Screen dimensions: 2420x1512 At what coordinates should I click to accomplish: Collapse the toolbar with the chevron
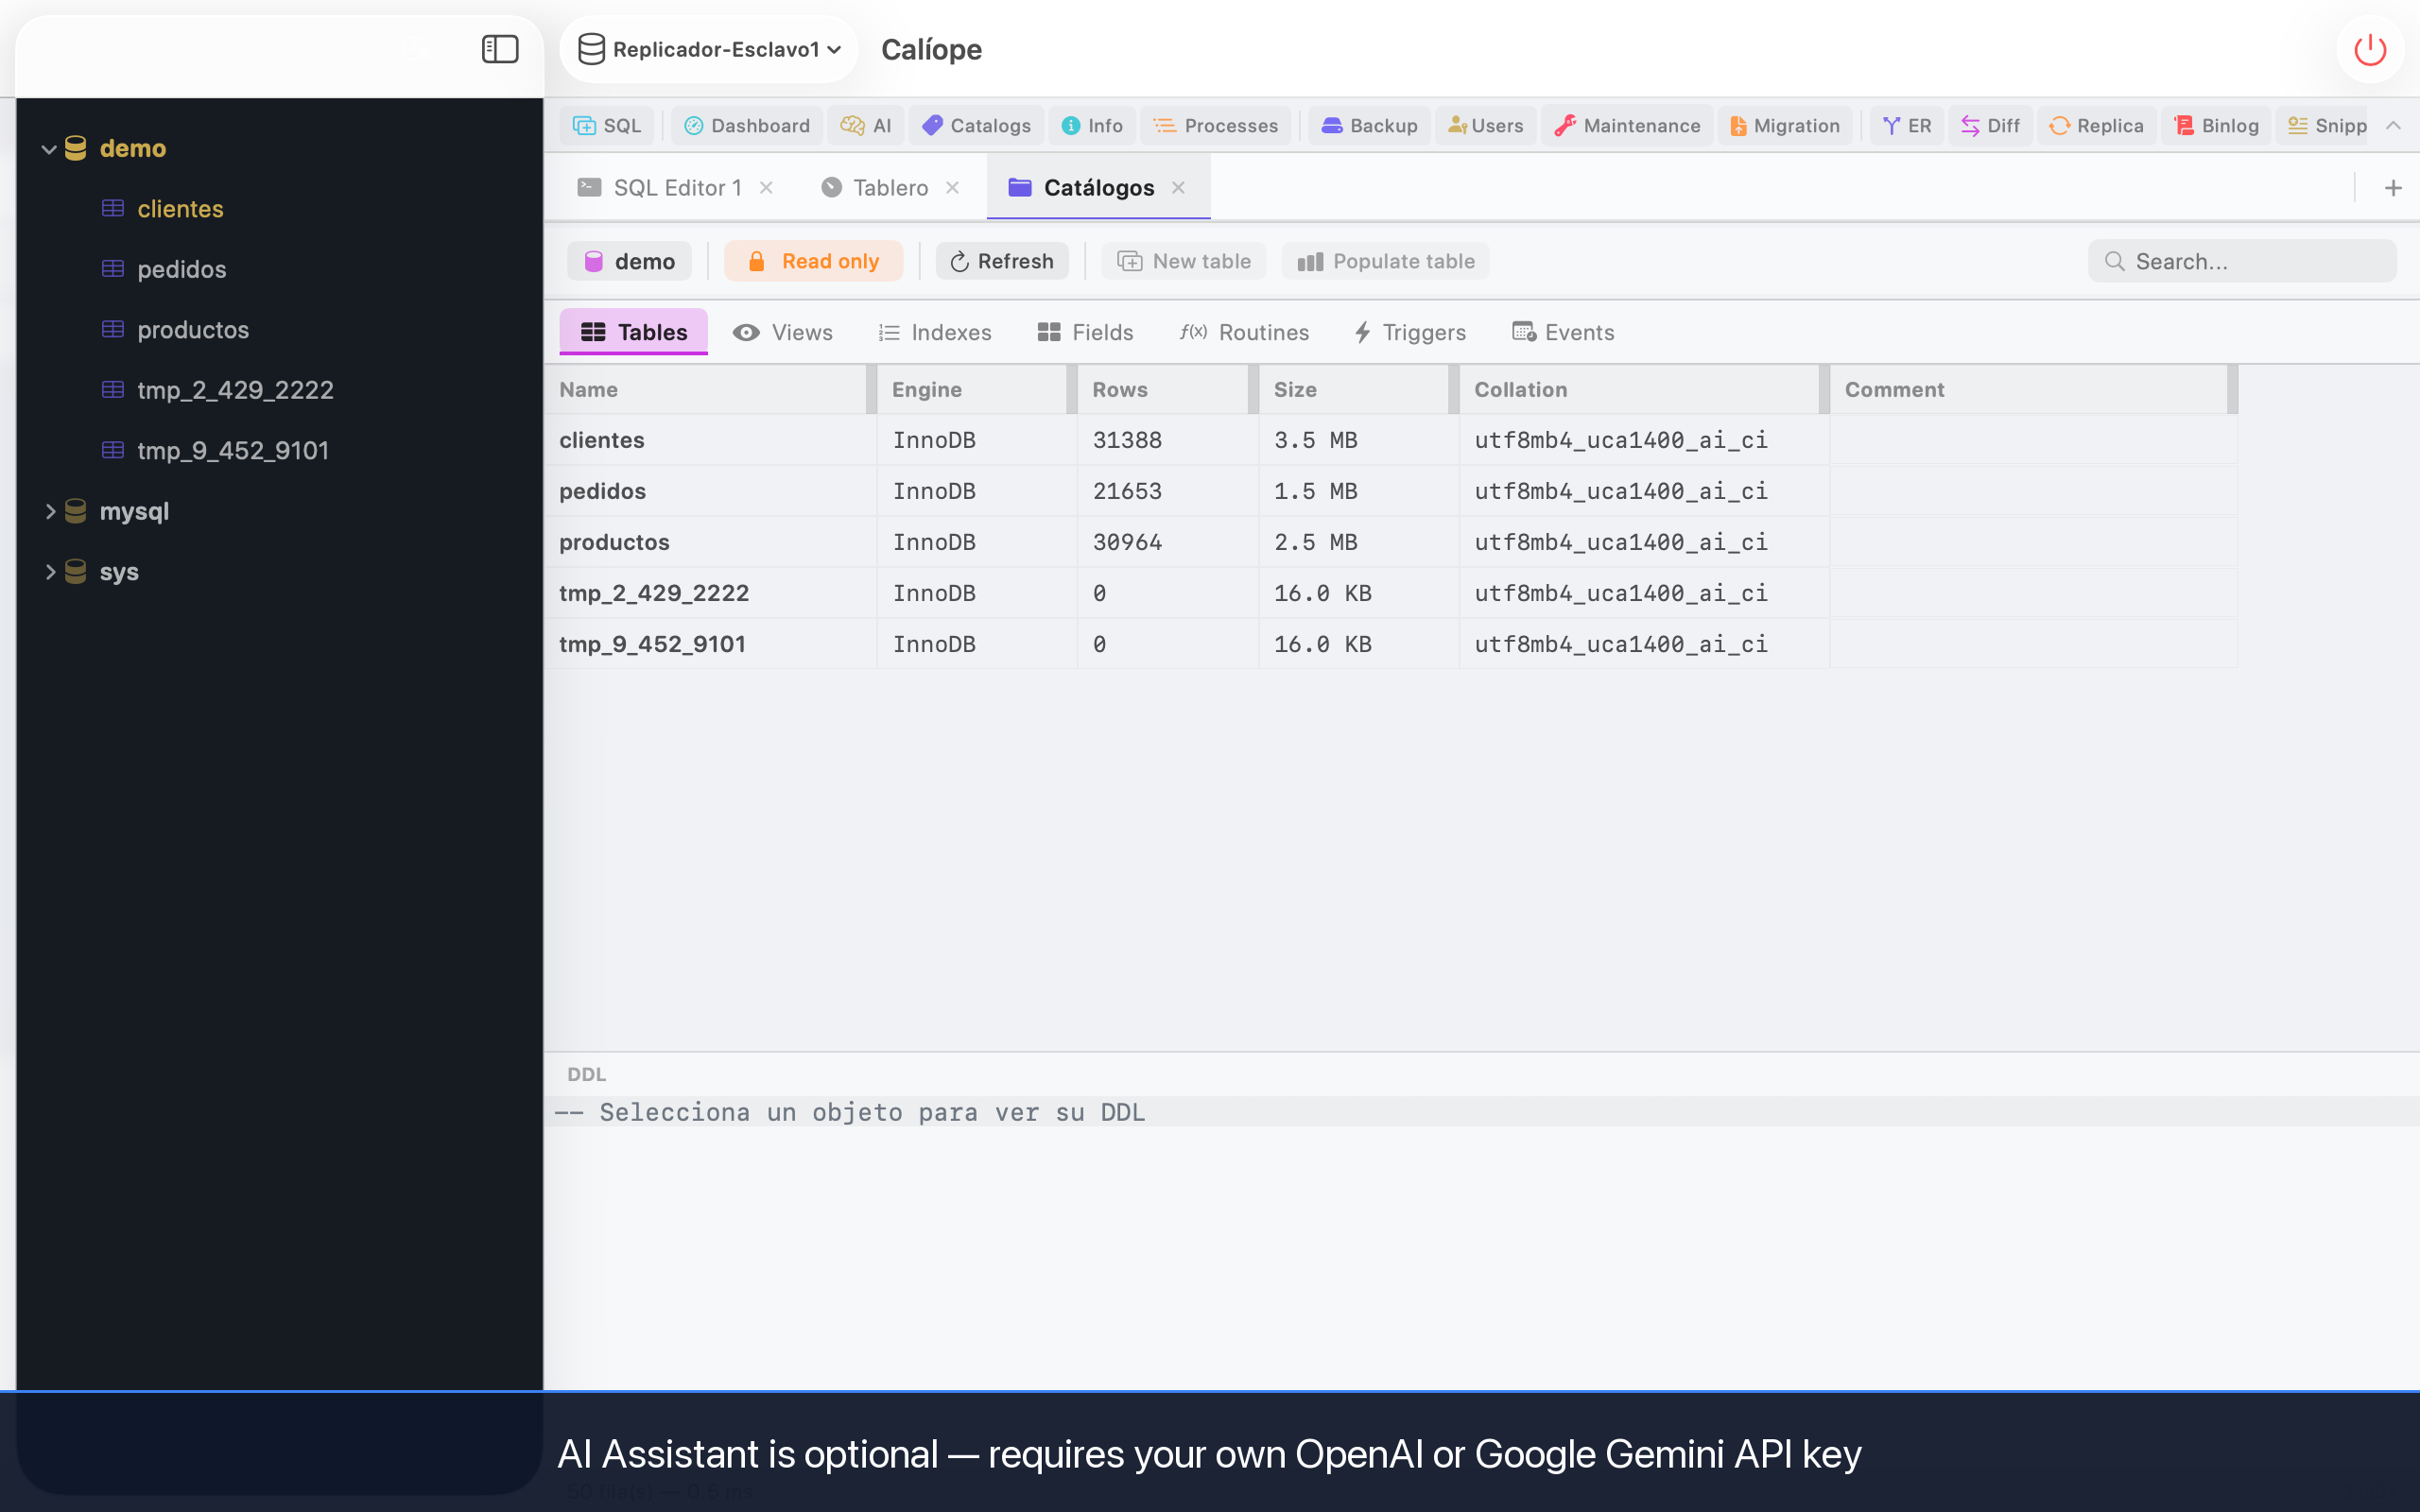point(2393,125)
